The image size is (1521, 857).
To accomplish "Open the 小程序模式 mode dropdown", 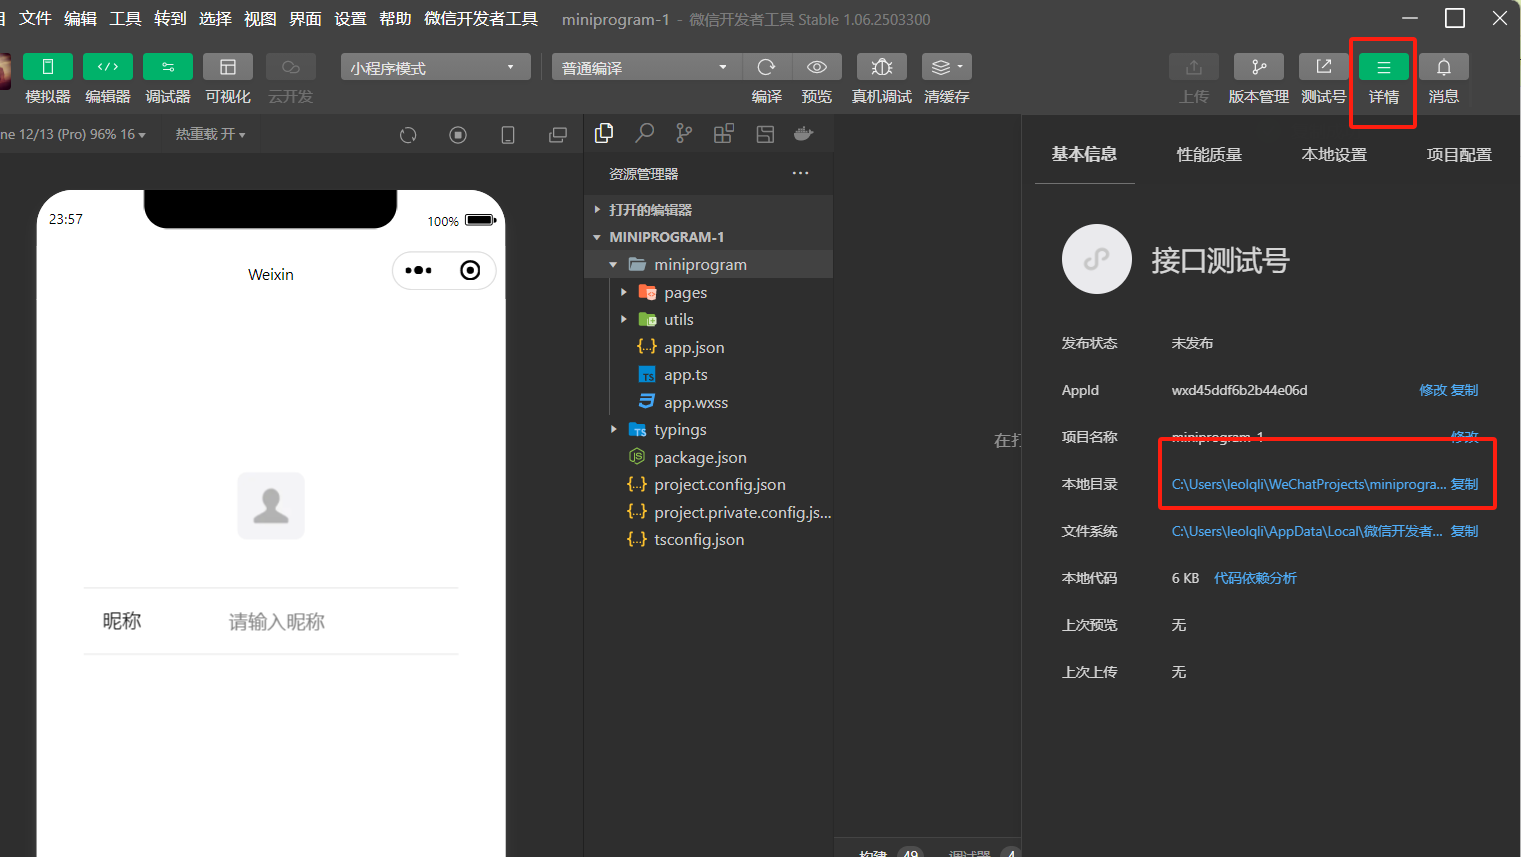I will coord(435,67).
